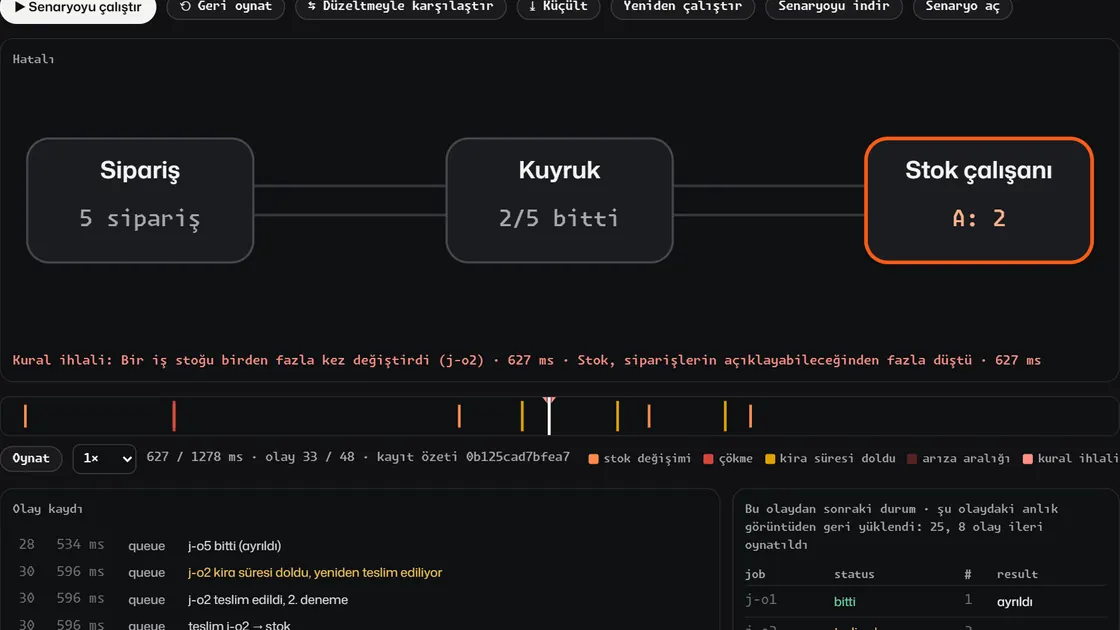Click the kira süresi doldu legend swatch
Viewport: 1120px width, 630px height.
pyautogui.click(x=769, y=459)
